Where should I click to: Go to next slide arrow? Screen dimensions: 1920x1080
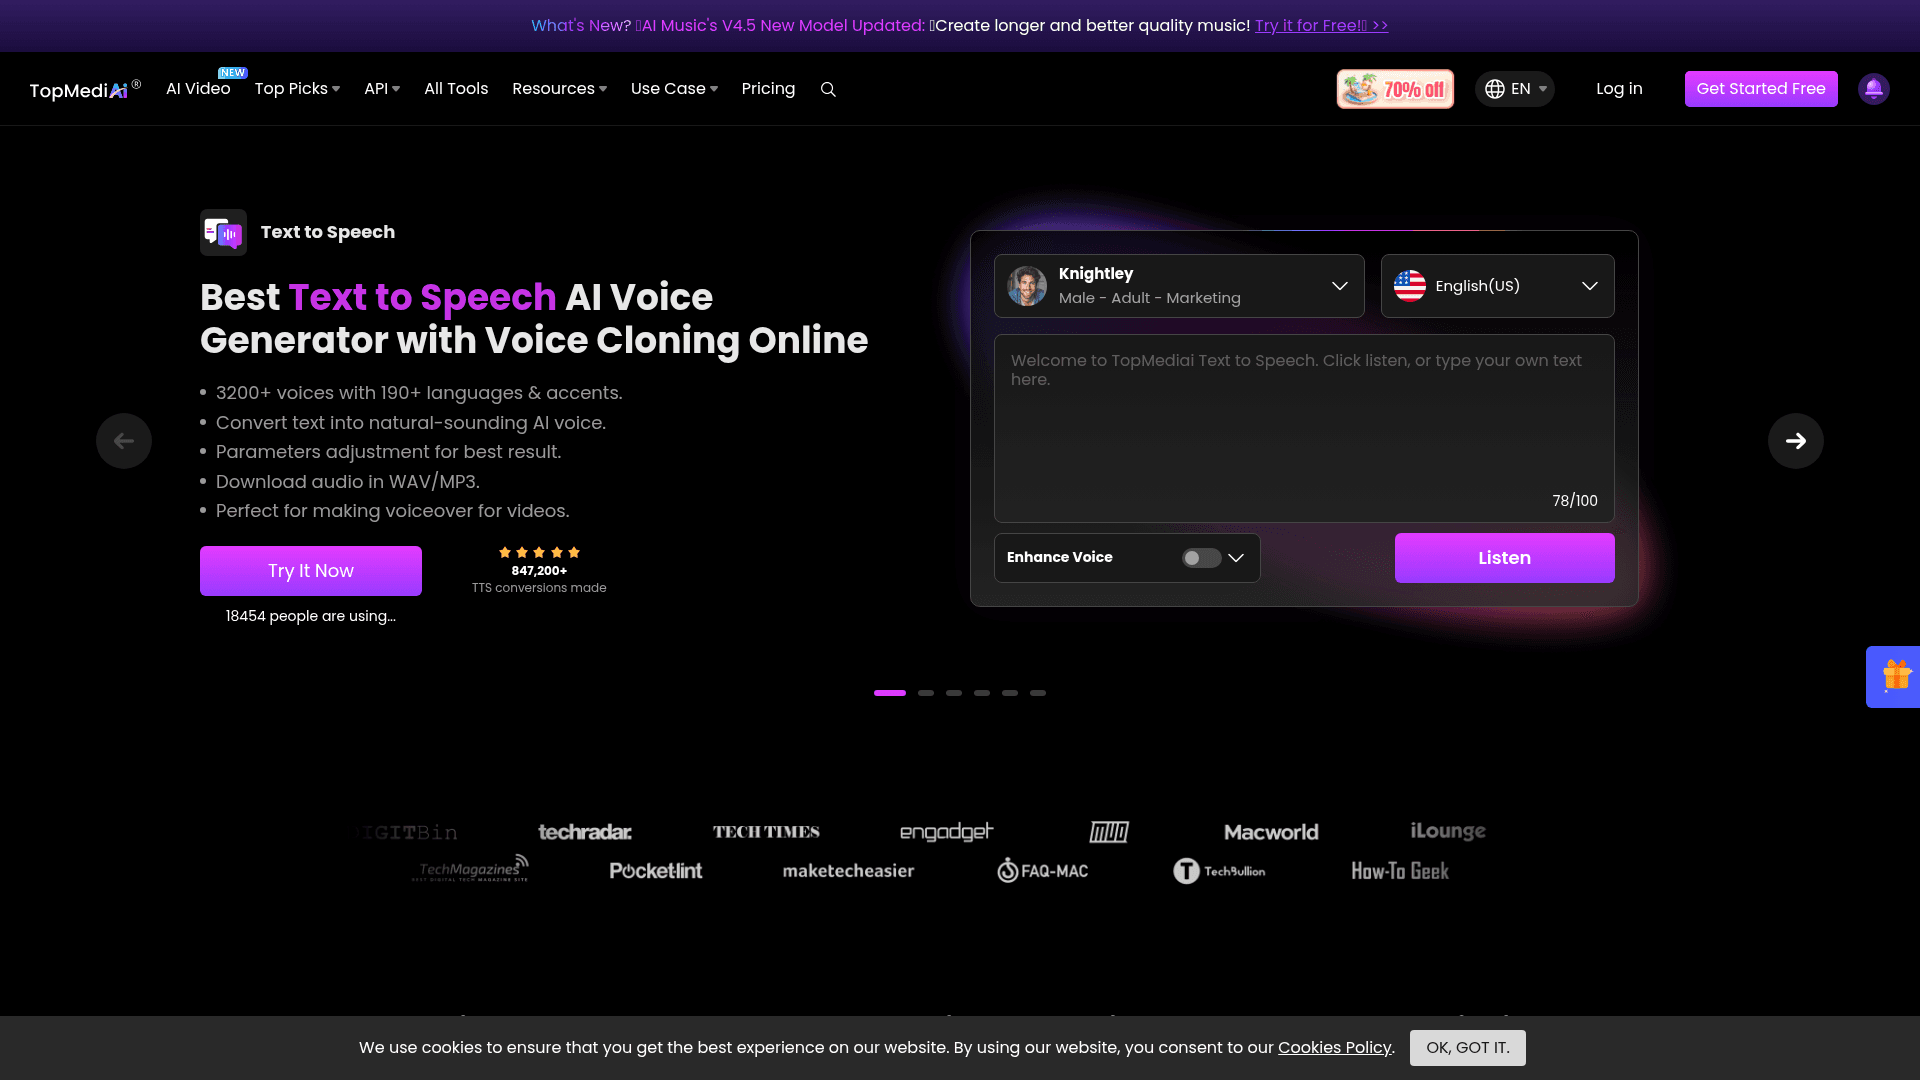[x=1796, y=441]
